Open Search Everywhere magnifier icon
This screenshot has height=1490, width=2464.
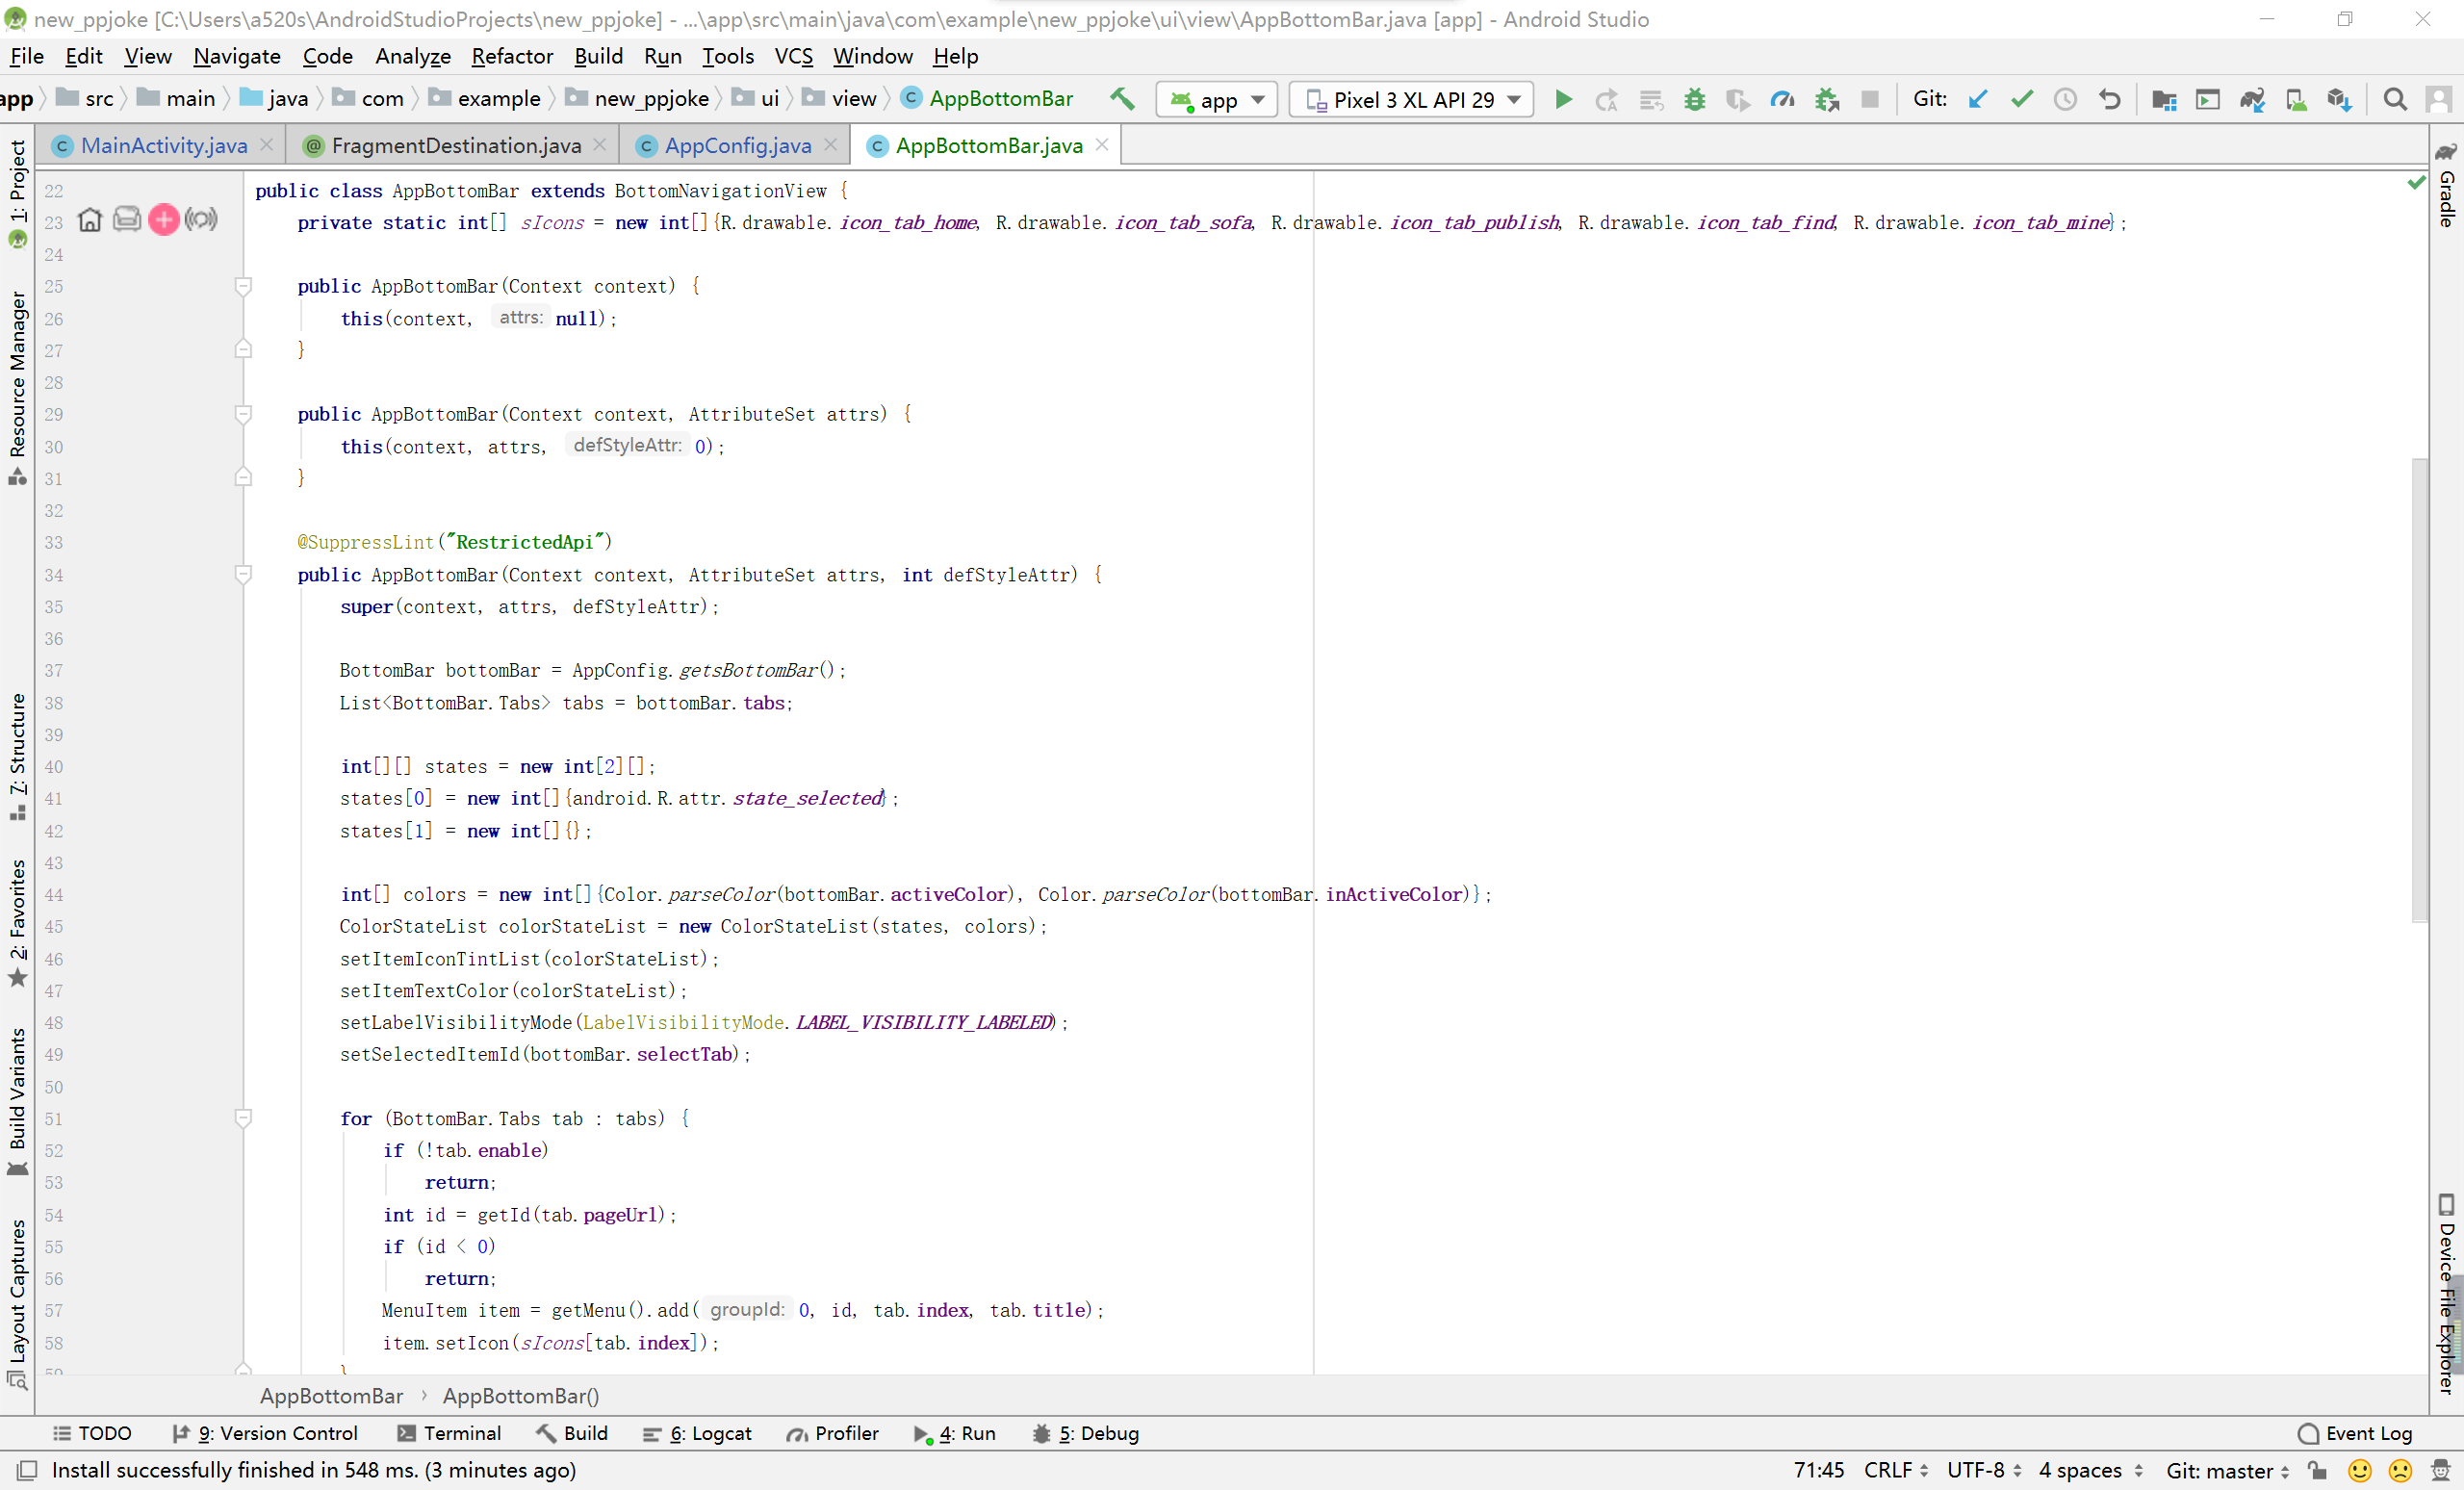(x=2394, y=99)
